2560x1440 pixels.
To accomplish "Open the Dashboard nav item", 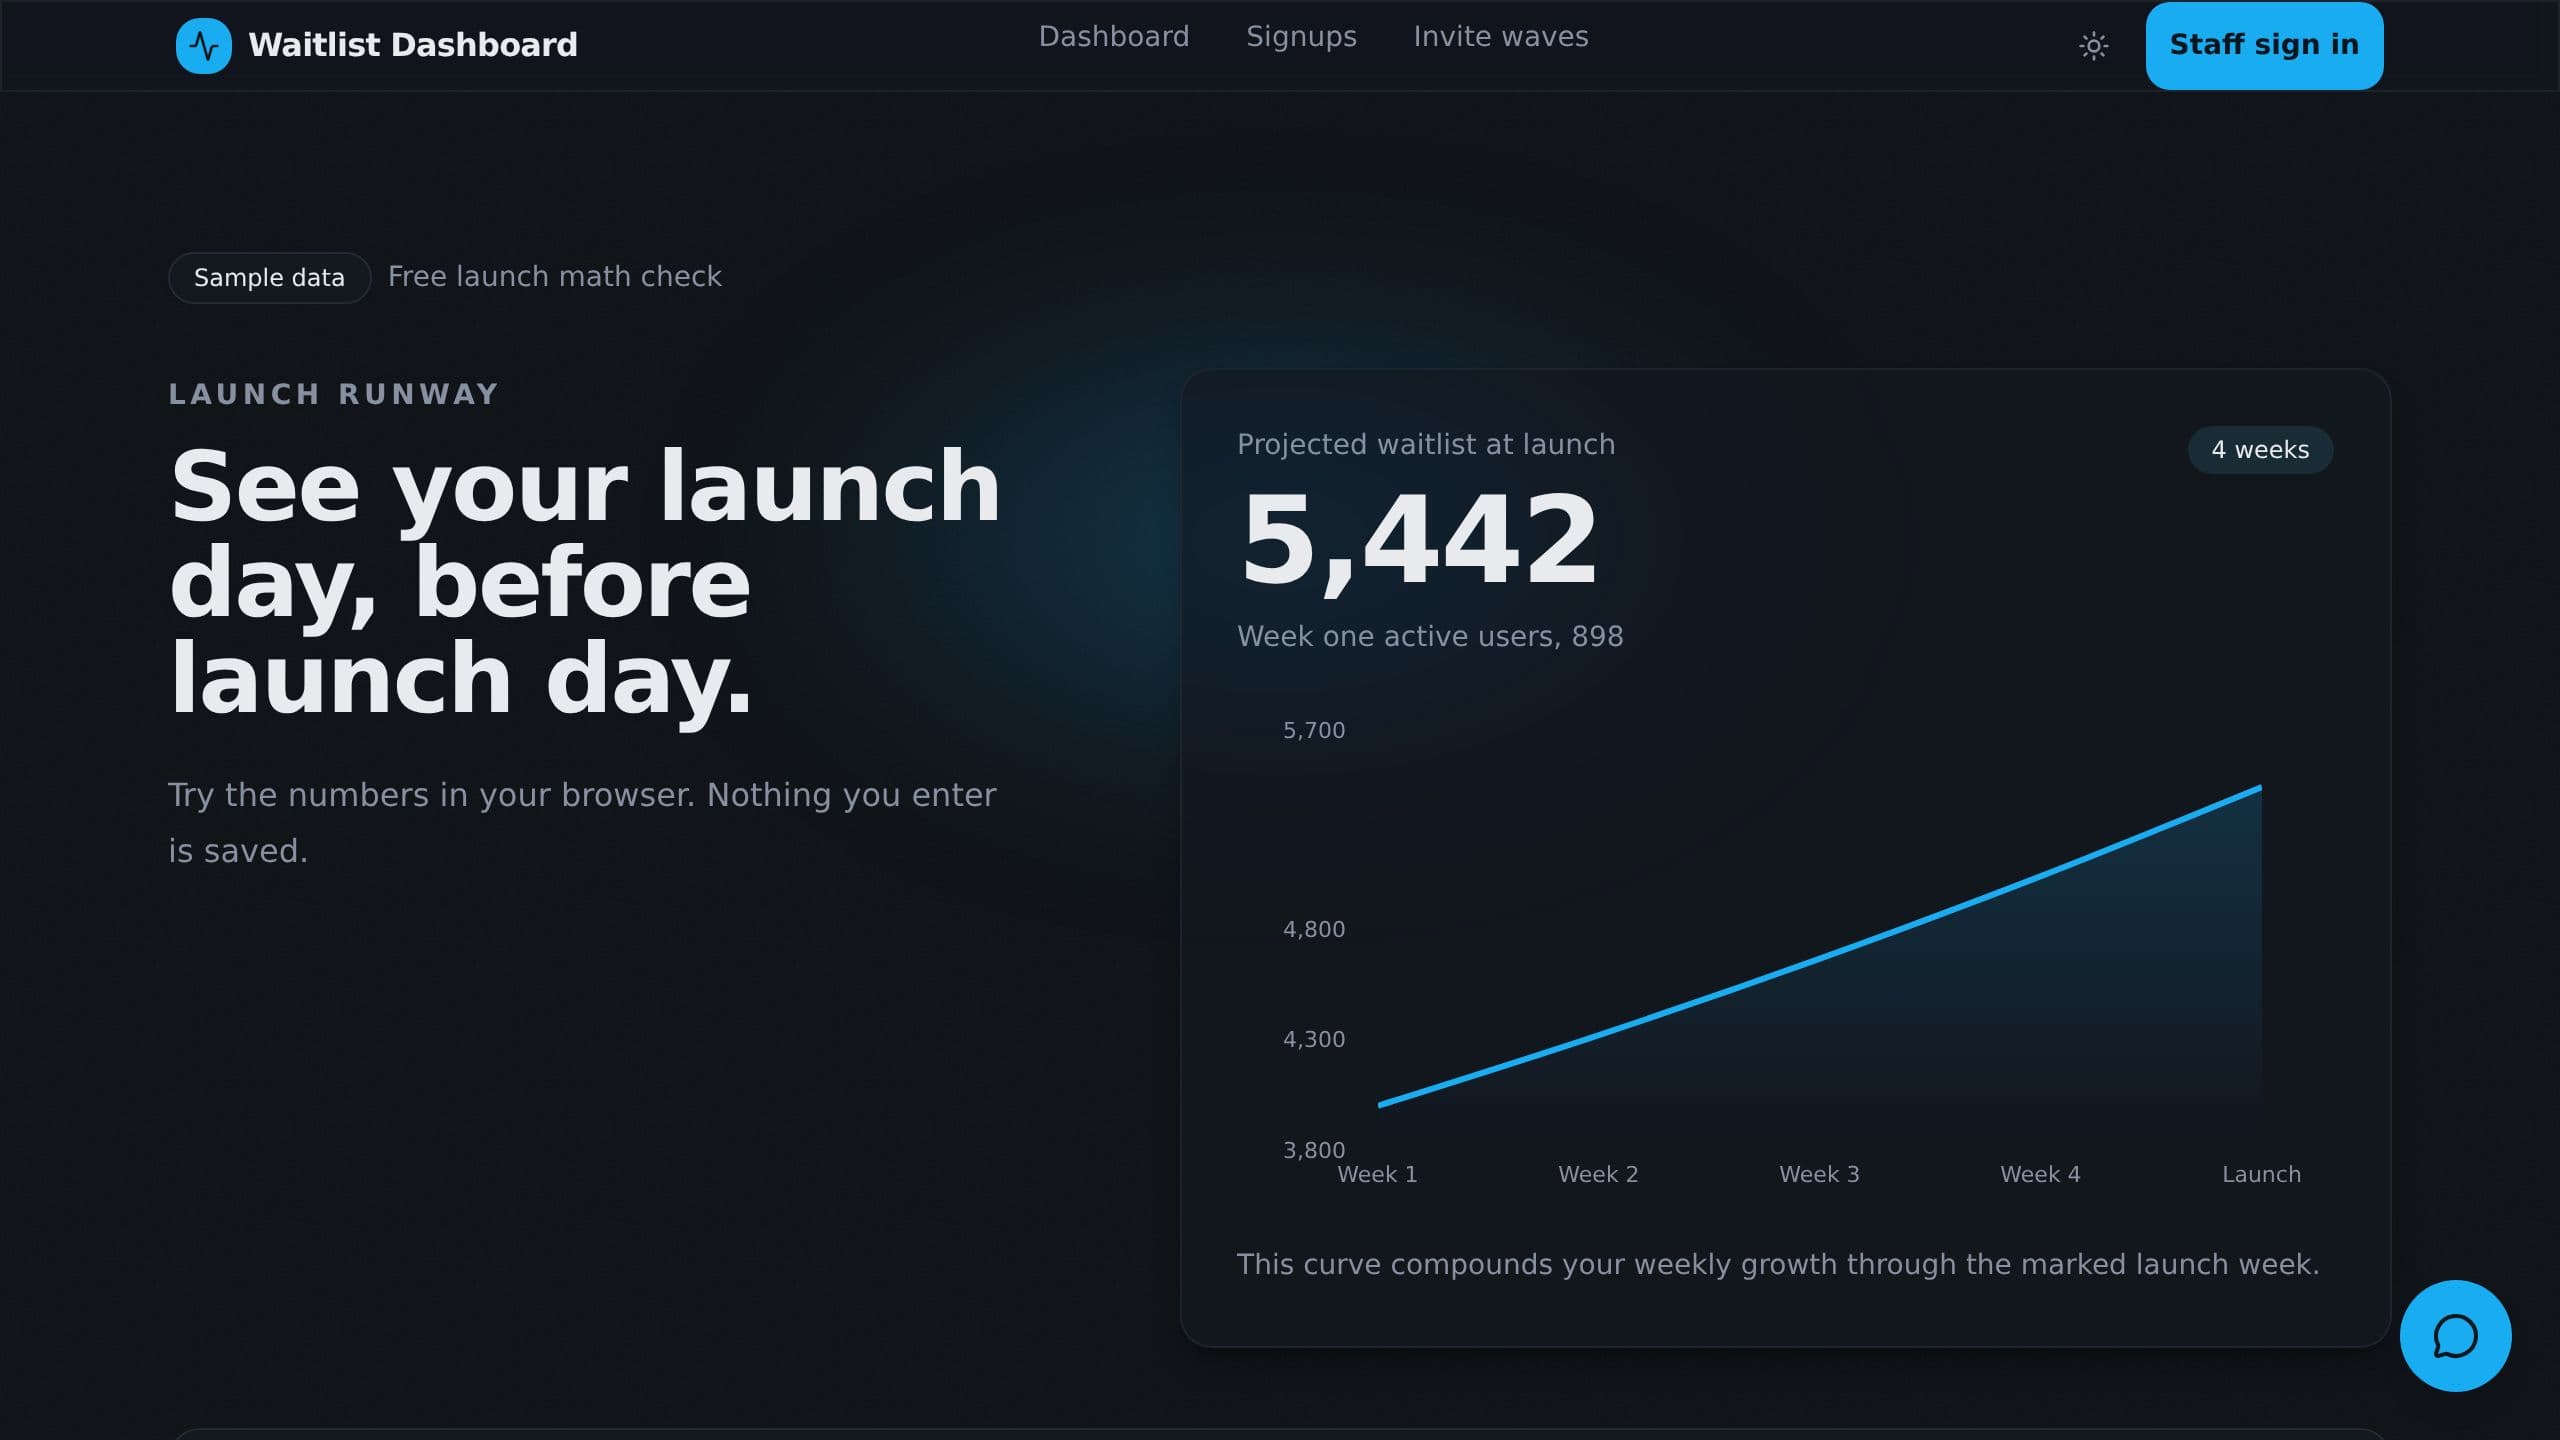I will 1114,37.
